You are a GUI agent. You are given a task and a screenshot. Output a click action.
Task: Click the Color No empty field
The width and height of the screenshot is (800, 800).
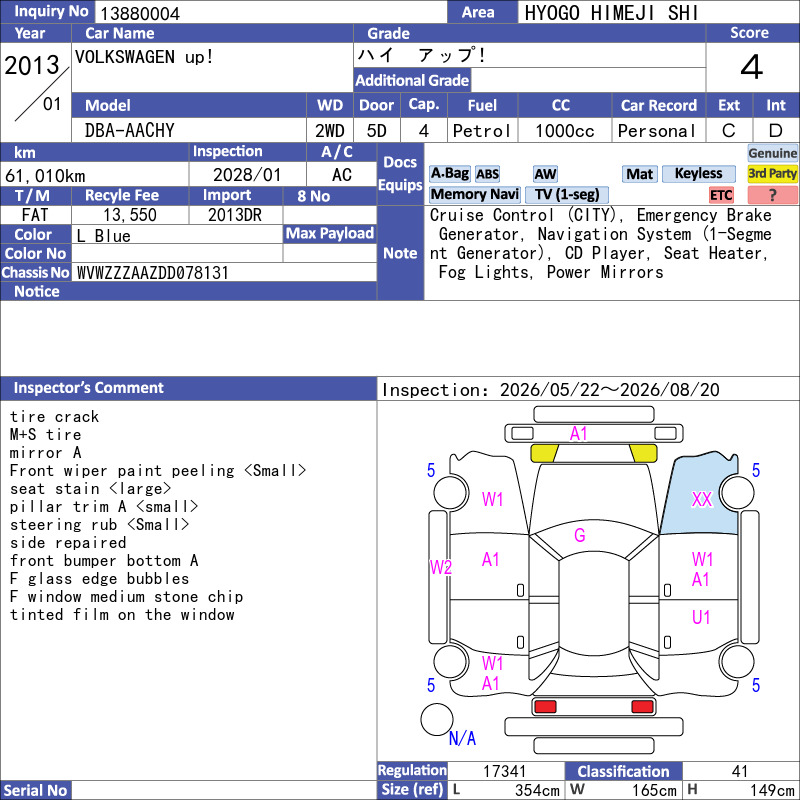[x=177, y=254]
